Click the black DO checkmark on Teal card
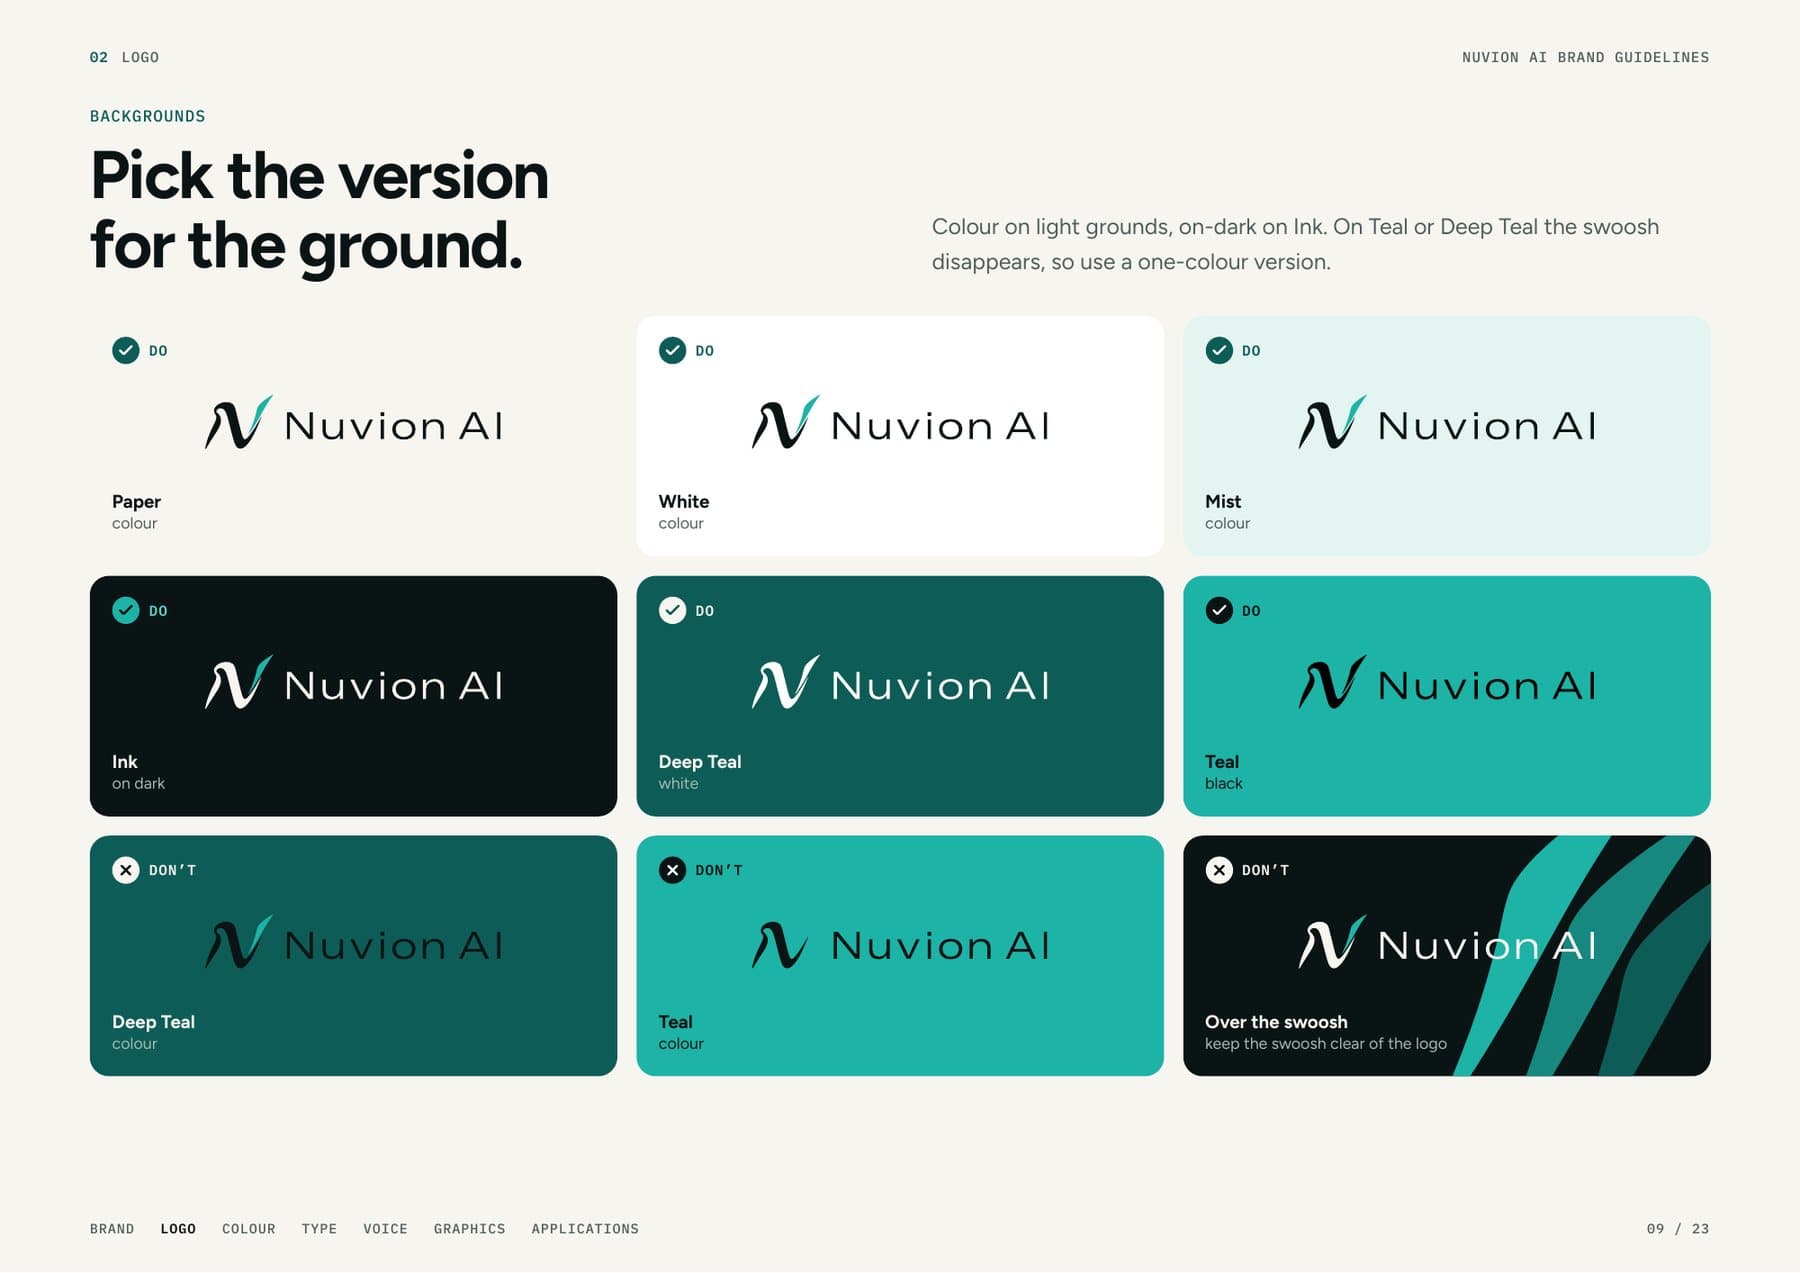Viewport: 1800px width, 1273px height. point(1219,610)
